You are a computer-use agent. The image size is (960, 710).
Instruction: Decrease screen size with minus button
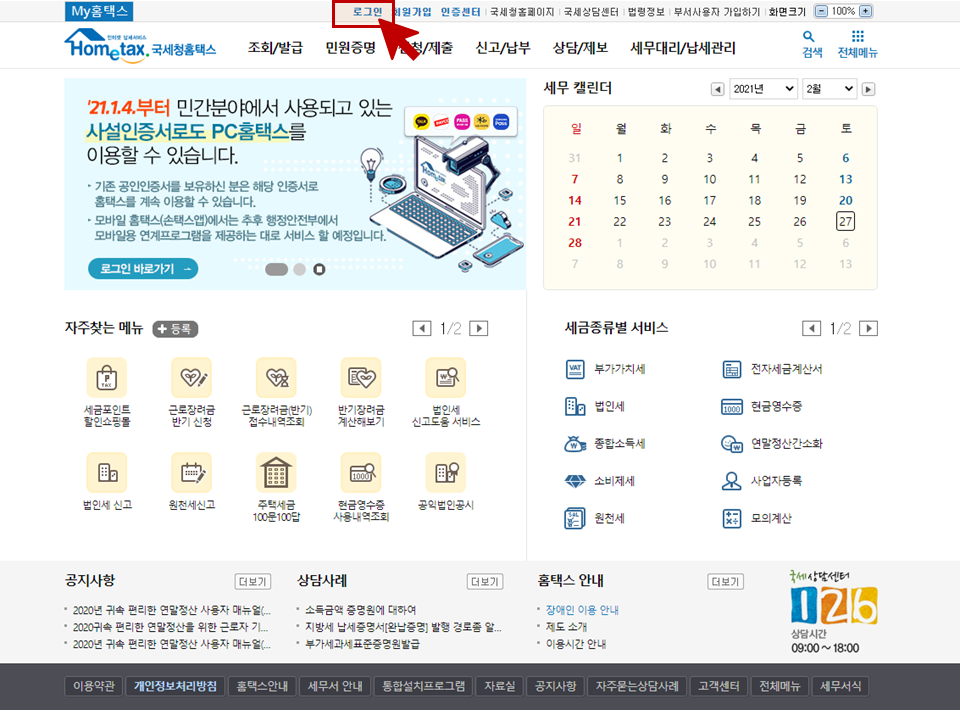coord(822,11)
